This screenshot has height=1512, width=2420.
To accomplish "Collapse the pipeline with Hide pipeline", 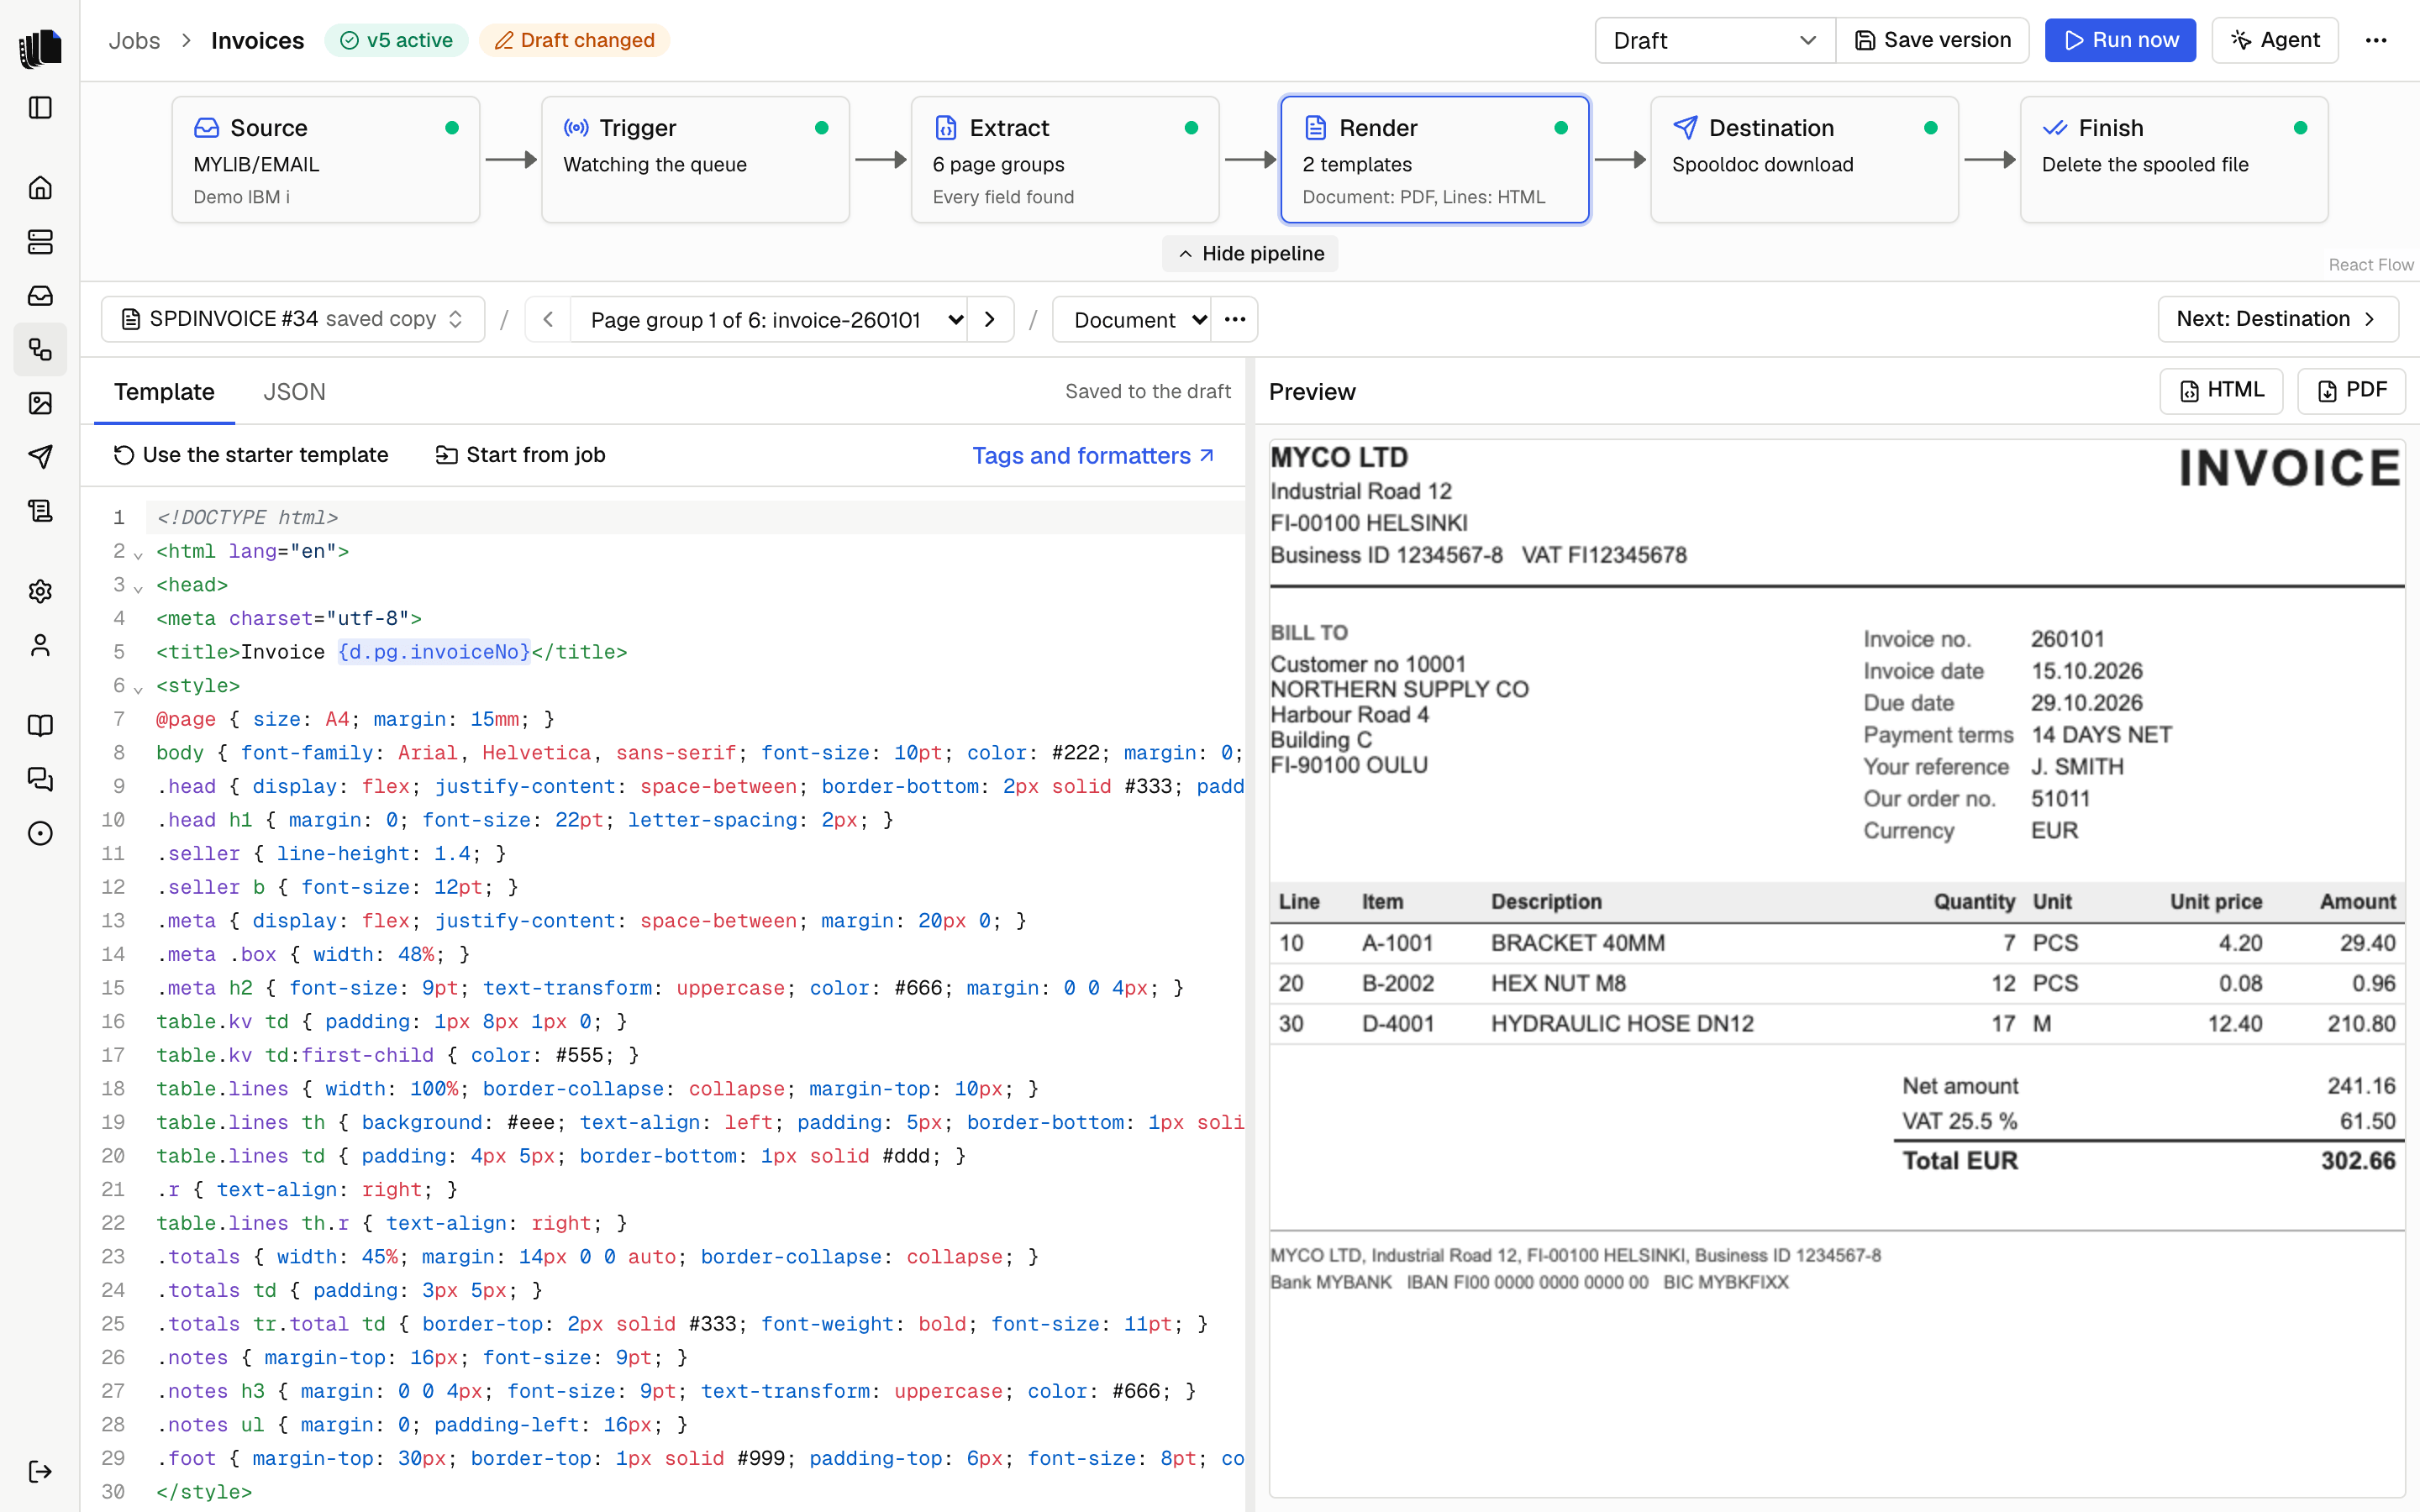I will pos(1250,253).
